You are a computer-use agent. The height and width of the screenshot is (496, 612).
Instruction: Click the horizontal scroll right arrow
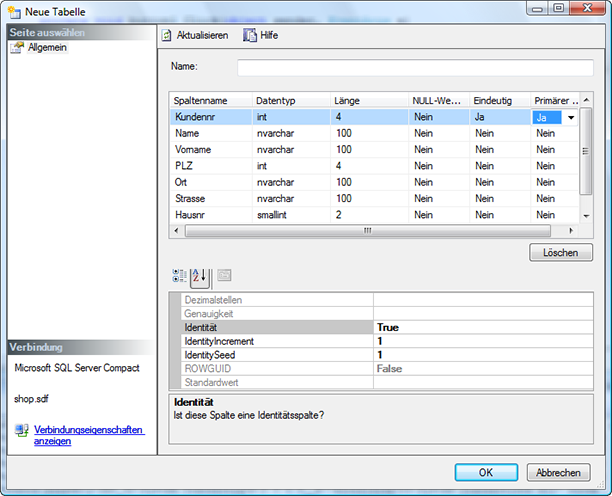click(571, 231)
